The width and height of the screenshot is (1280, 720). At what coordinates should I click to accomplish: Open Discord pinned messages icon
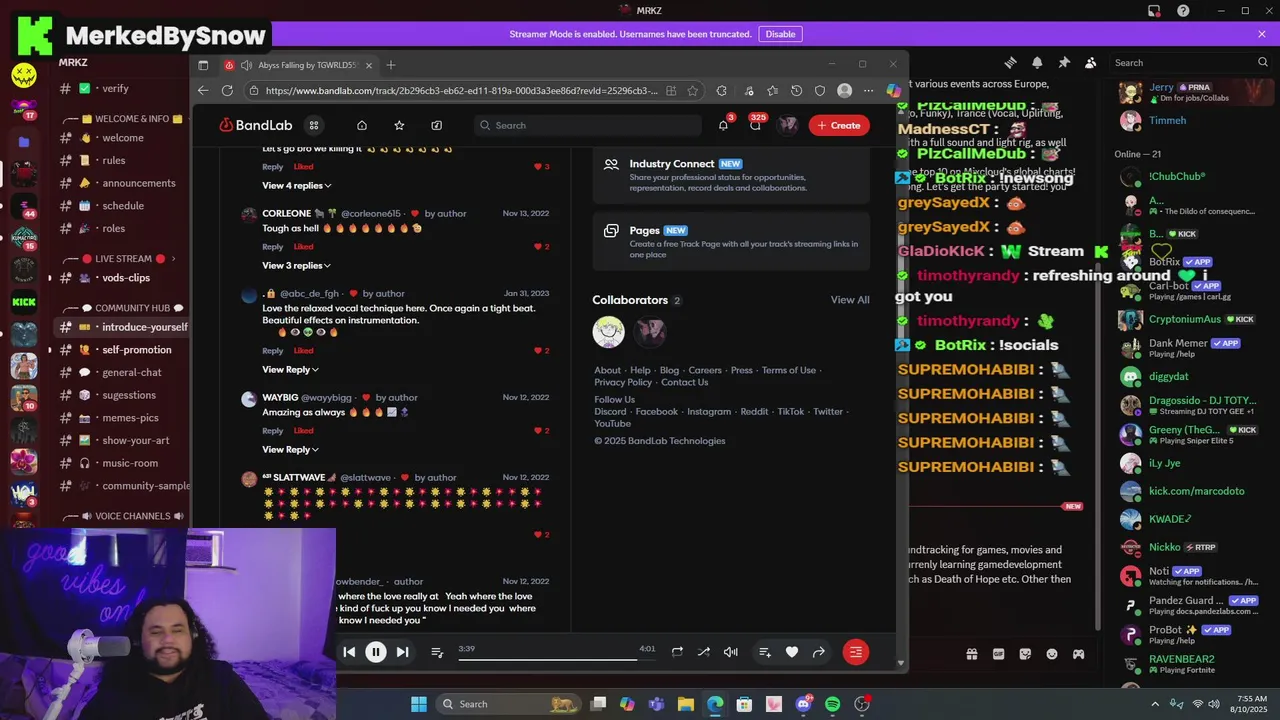point(1064,62)
